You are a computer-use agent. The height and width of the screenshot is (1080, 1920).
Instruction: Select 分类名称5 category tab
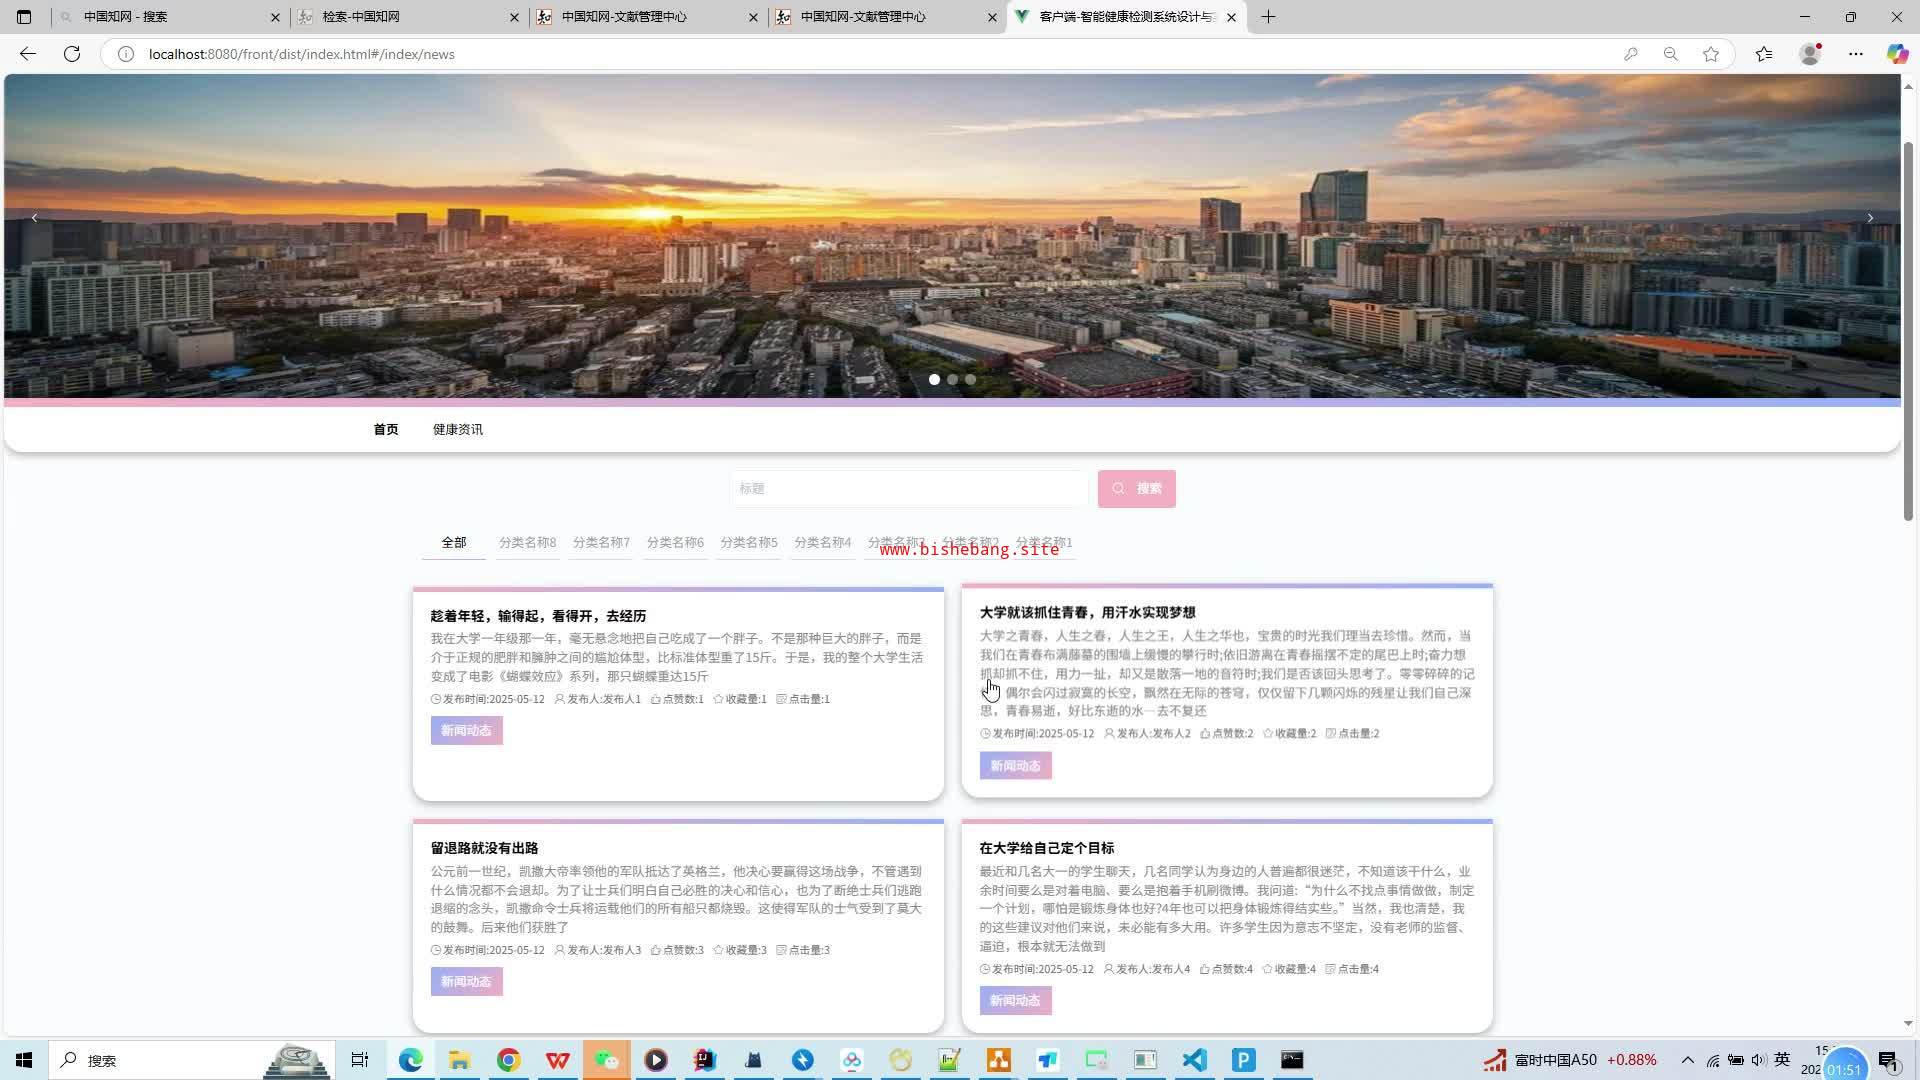(x=748, y=543)
